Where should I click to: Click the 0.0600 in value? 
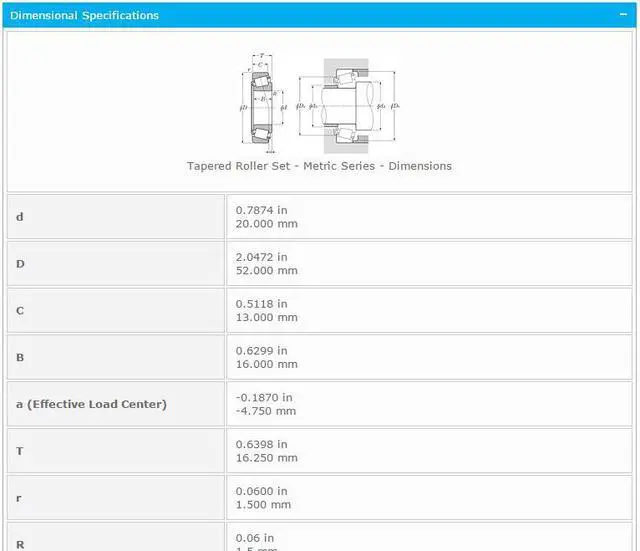(261, 491)
